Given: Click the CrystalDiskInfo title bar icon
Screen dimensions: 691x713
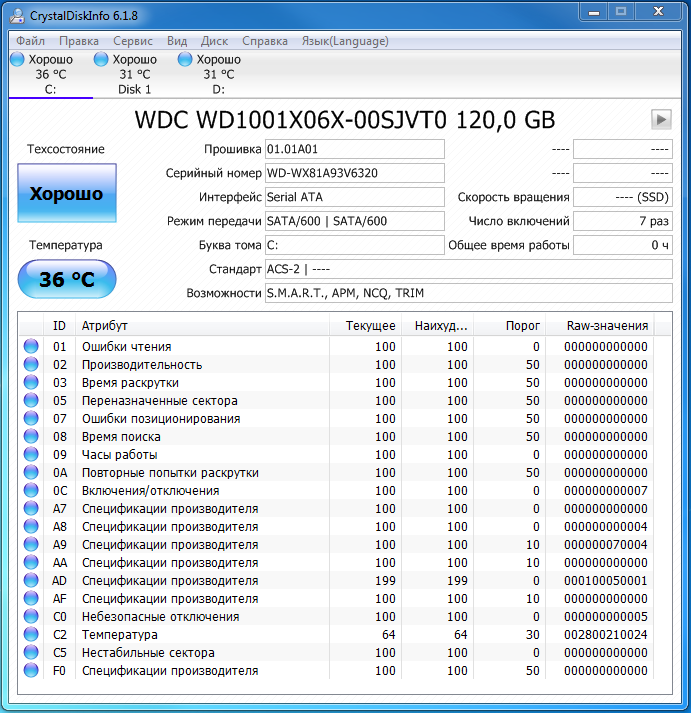Looking at the screenshot, I should coord(17,15).
